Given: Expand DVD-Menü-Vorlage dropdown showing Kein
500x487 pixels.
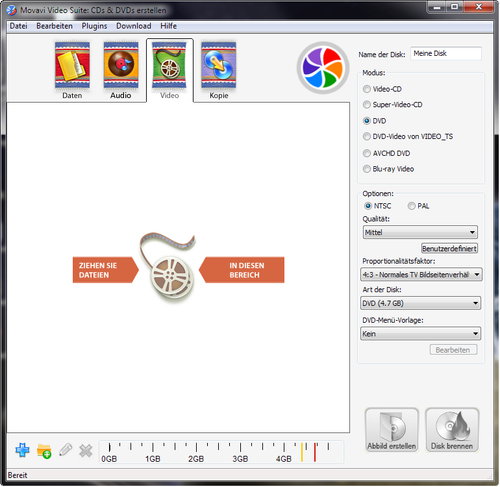Looking at the screenshot, I should click(421, 333).
